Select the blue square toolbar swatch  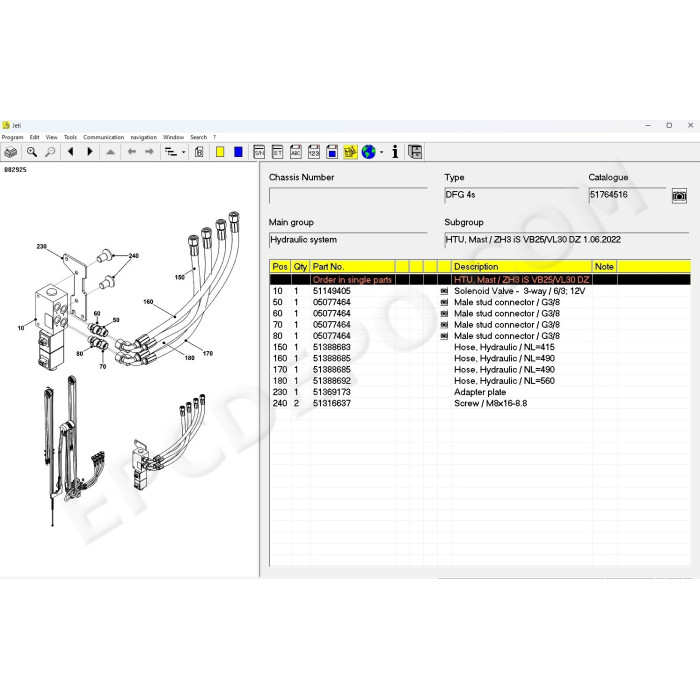(x=238, y=152)
